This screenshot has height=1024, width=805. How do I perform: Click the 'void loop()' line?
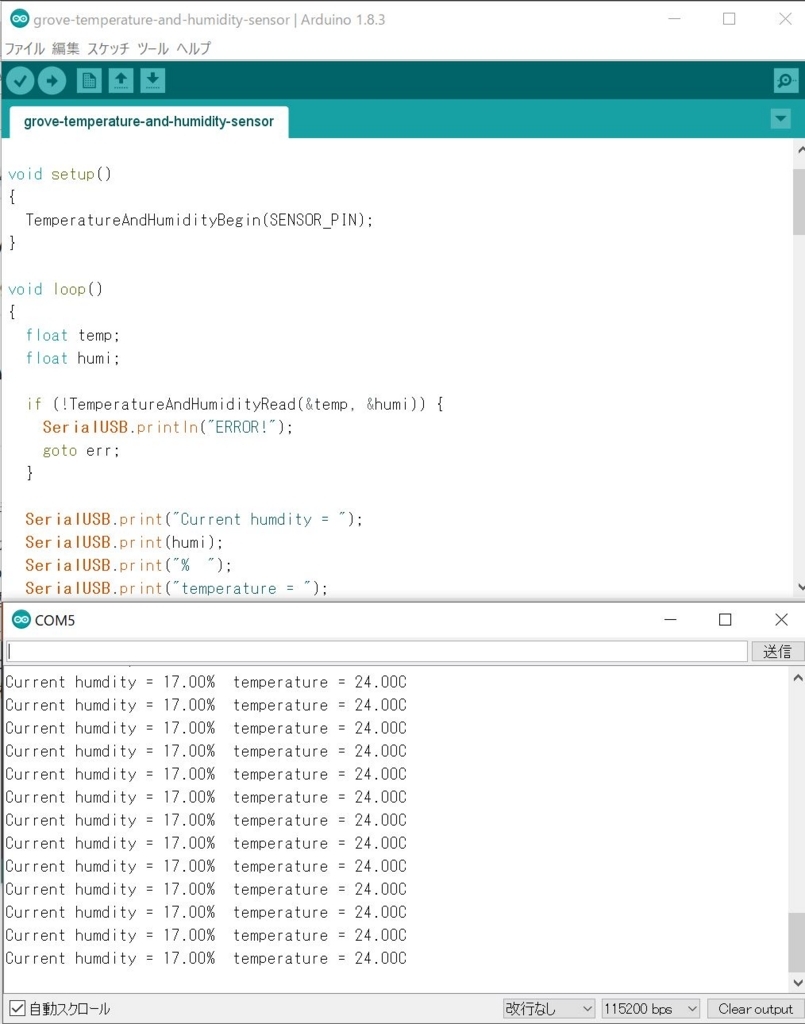55,289
